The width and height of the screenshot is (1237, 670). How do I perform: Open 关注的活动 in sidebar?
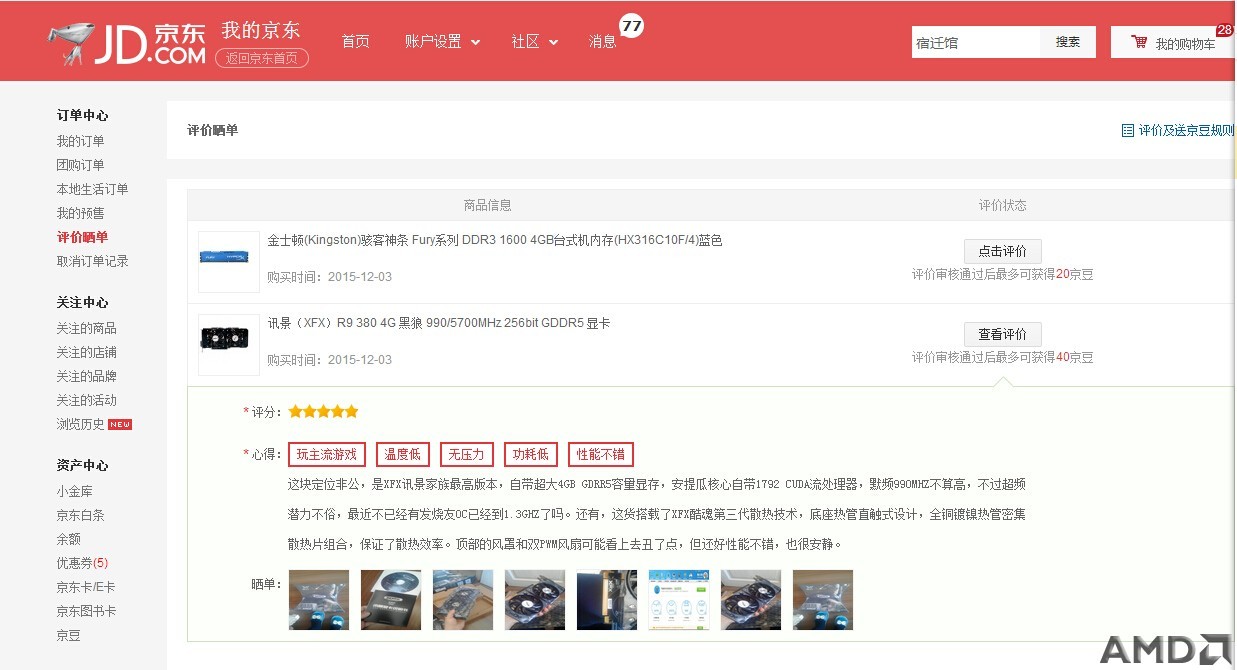click(x=86, y=400)
